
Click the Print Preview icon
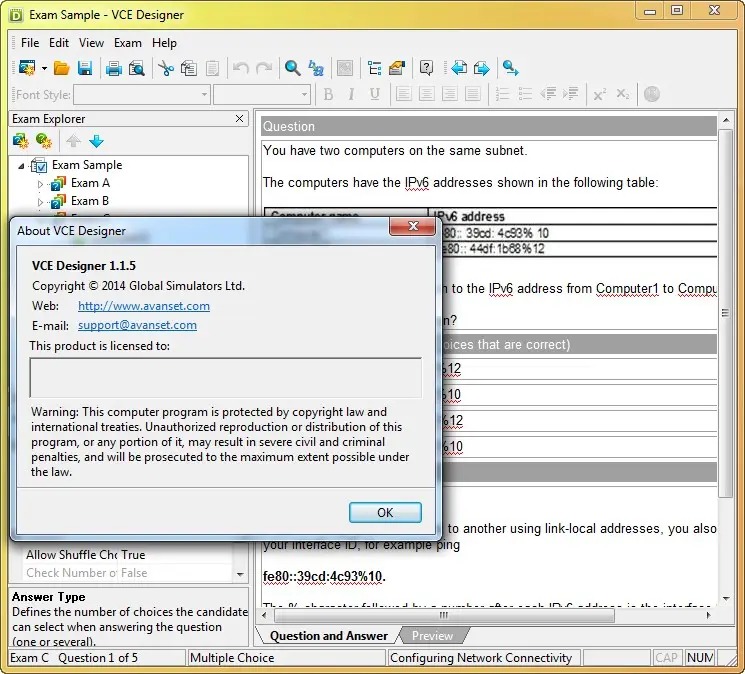point(137,68)
